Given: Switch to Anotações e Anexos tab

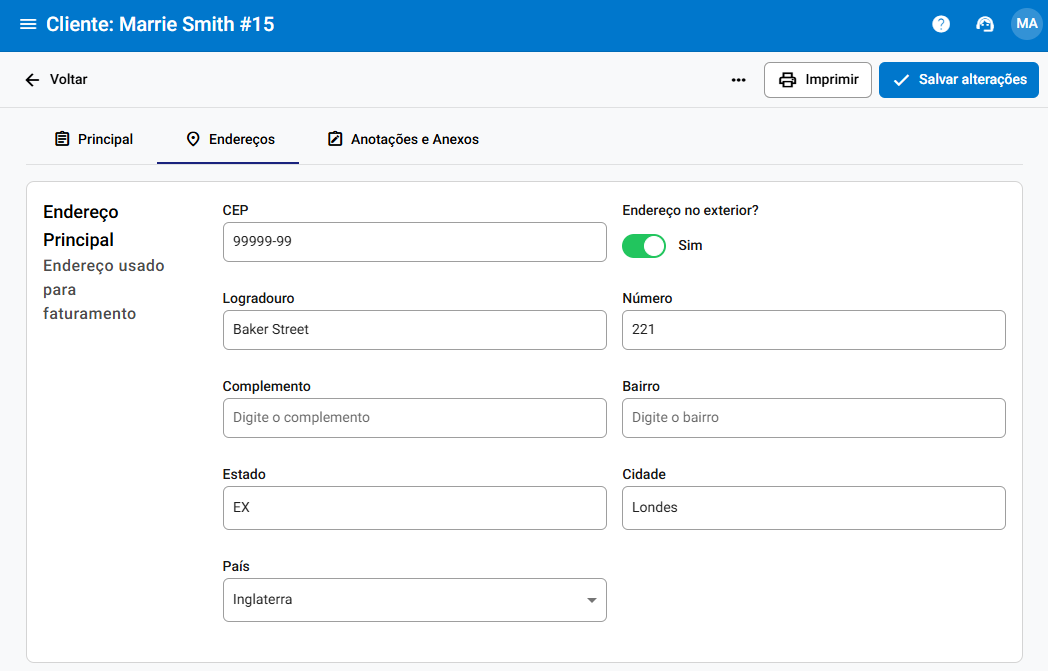Looking at the screenshot, I should (403, 139).
